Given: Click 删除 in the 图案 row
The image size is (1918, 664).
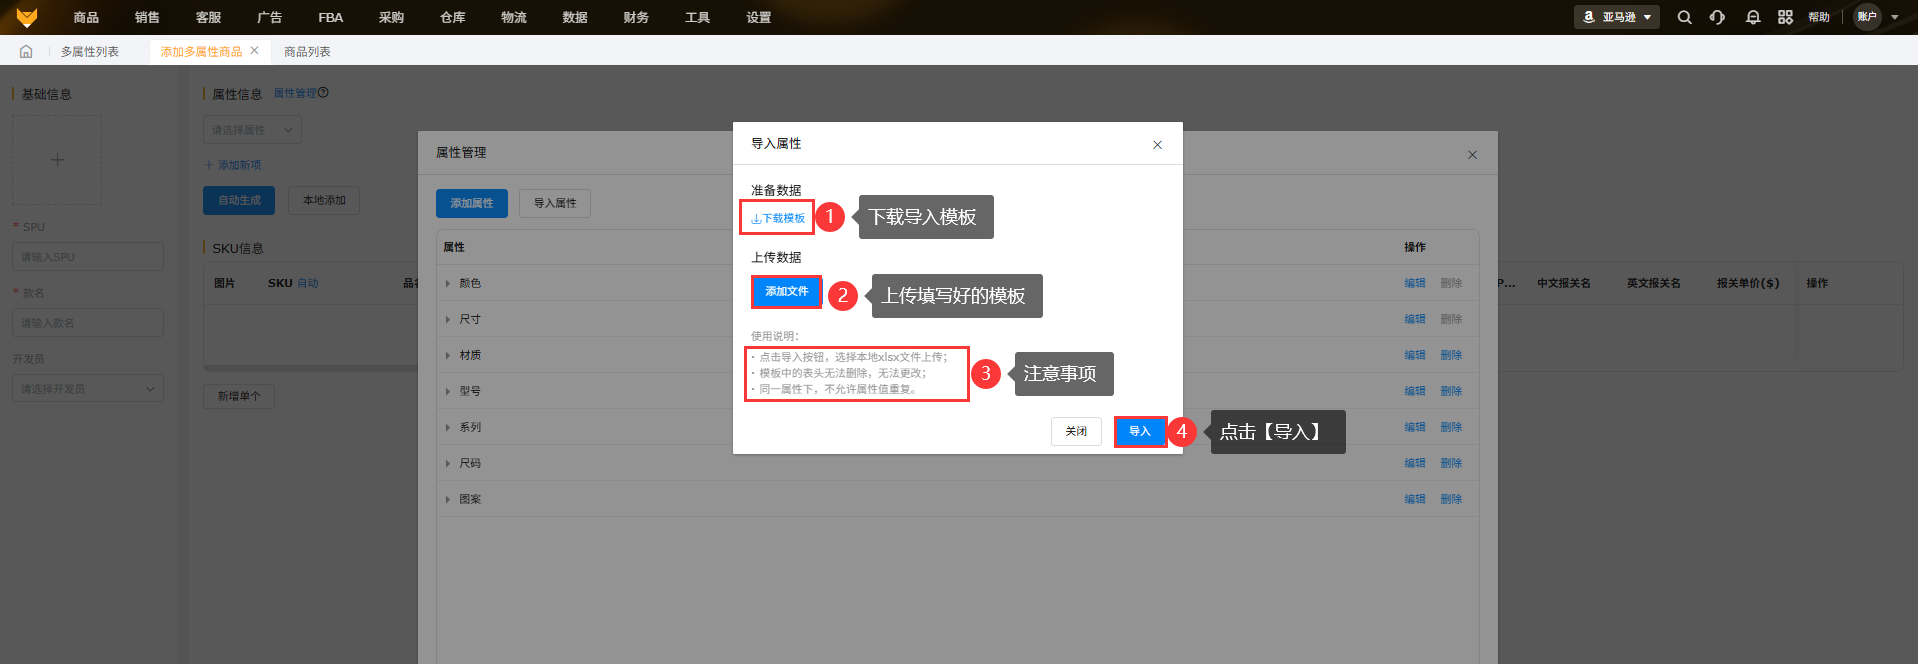Looking at the screenshot, I should click(x=1451, y=499).
